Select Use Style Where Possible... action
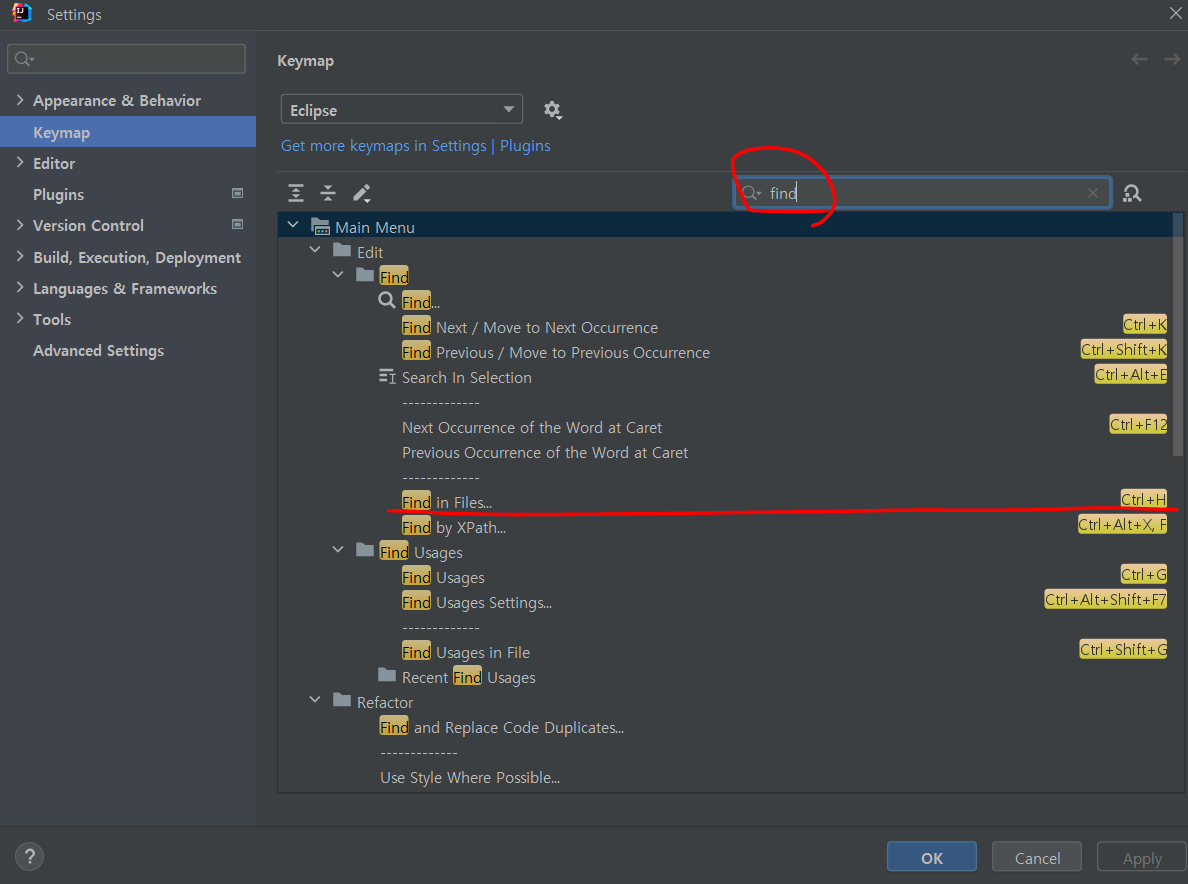The height and width of the screenshot is (884, 1188). pos(470,777)
